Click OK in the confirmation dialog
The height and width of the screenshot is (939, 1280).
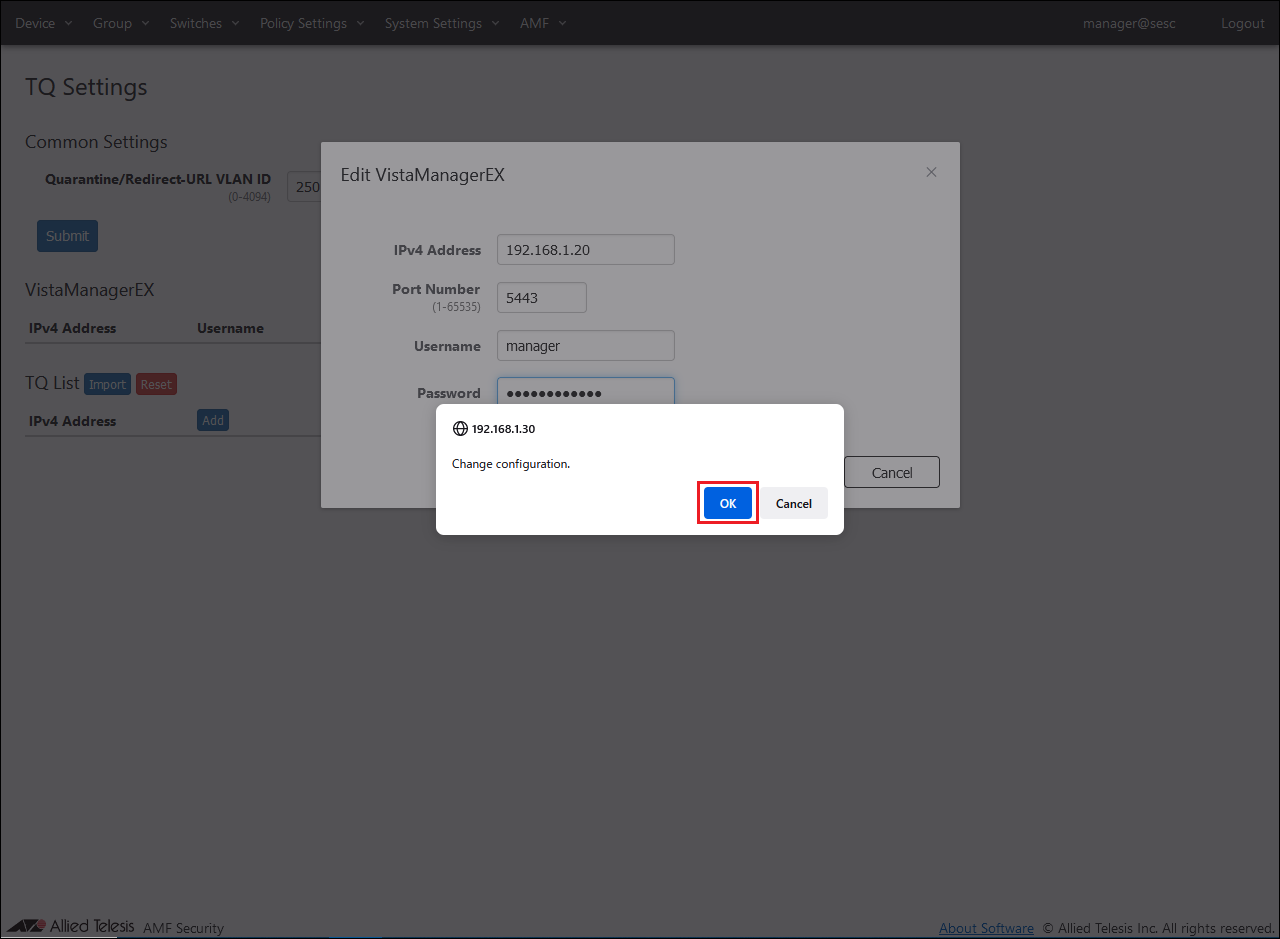pyautogui.click(x=727, y=503)
